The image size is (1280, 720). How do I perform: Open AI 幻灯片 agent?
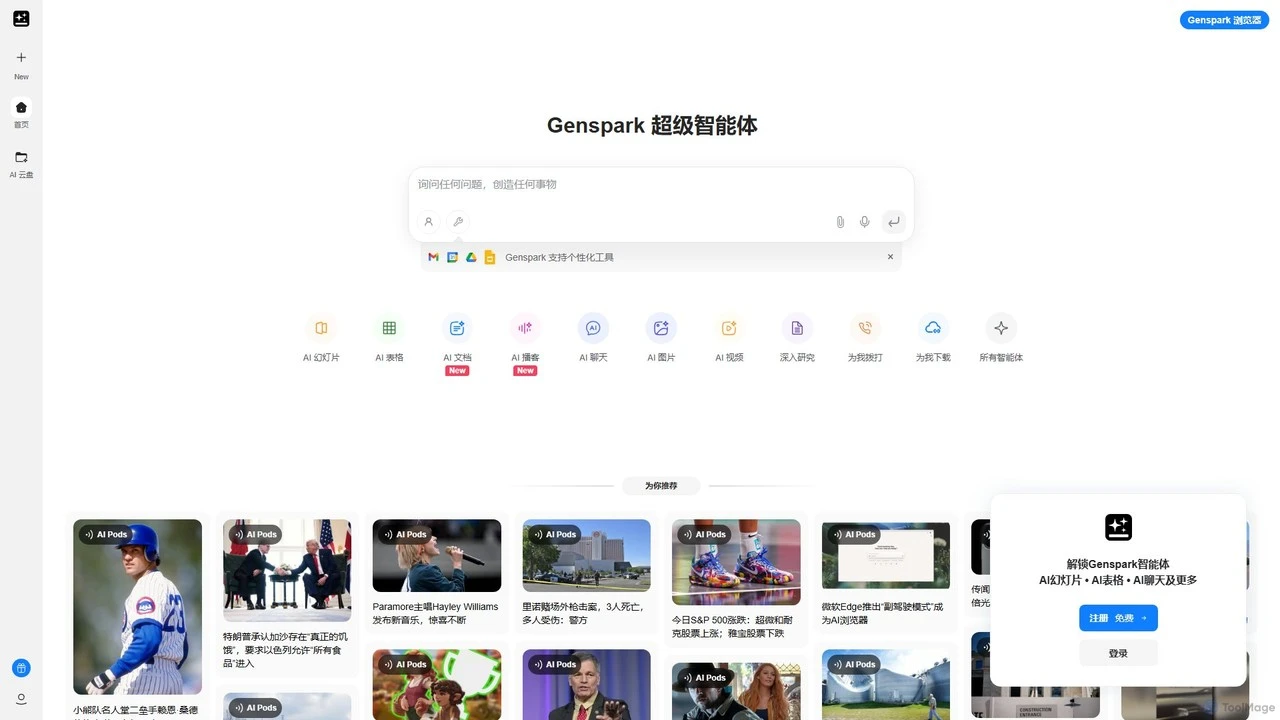click(321, 337)
